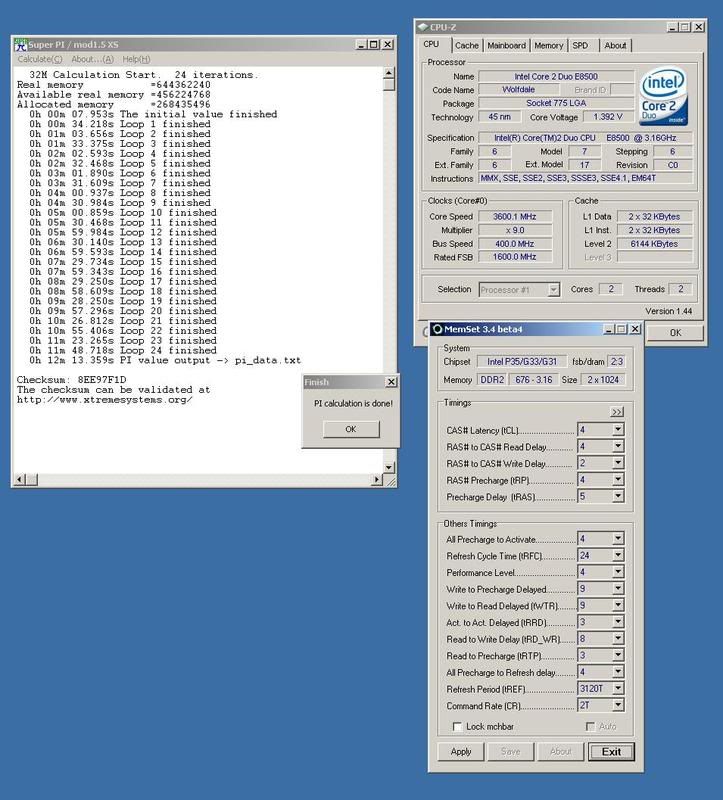
Task: Click the OK button in CPU-Z
Action: 676,333
